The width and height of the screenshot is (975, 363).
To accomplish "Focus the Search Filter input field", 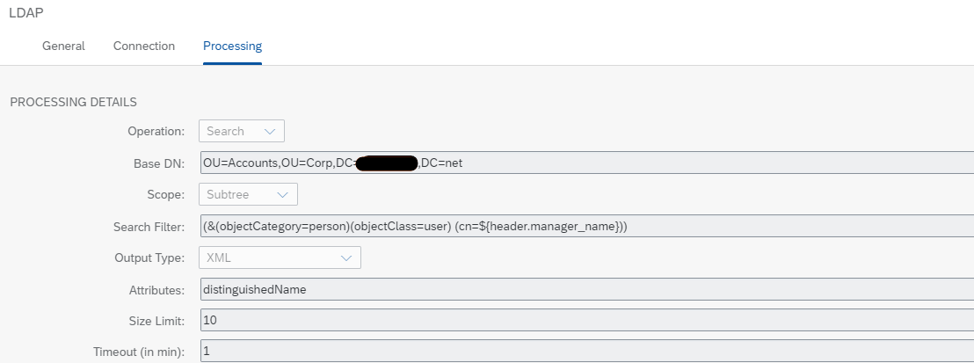I will coord(587,226).
